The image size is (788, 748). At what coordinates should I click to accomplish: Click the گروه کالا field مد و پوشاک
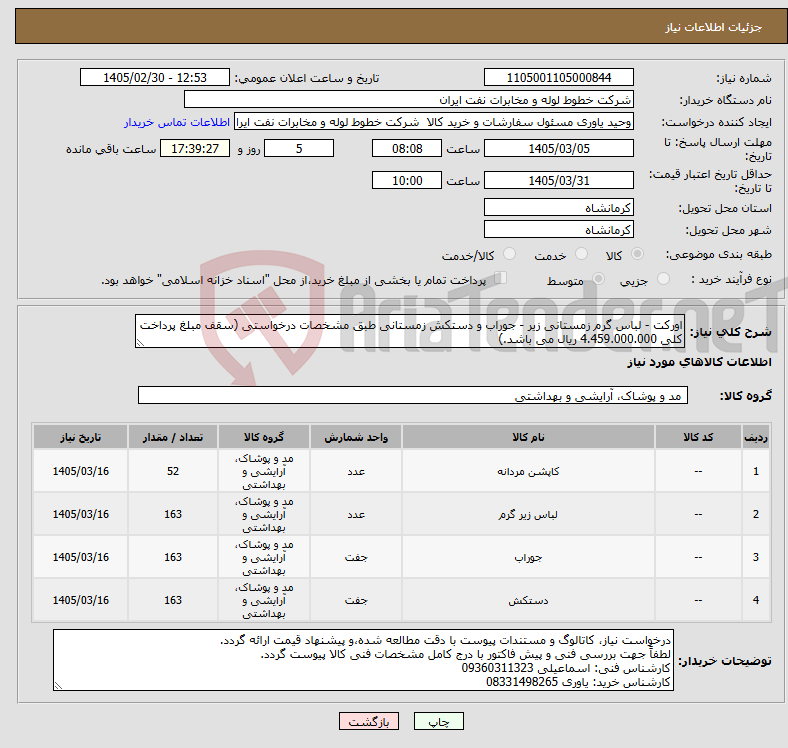tap(413, 395)
